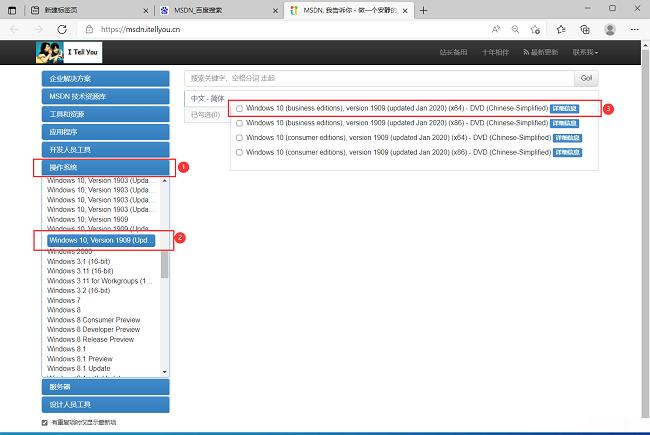The height and width of the screenshot is (435, 650).
Task: Expand the 操作系统 category panel
Action: (x=105, y=167)
